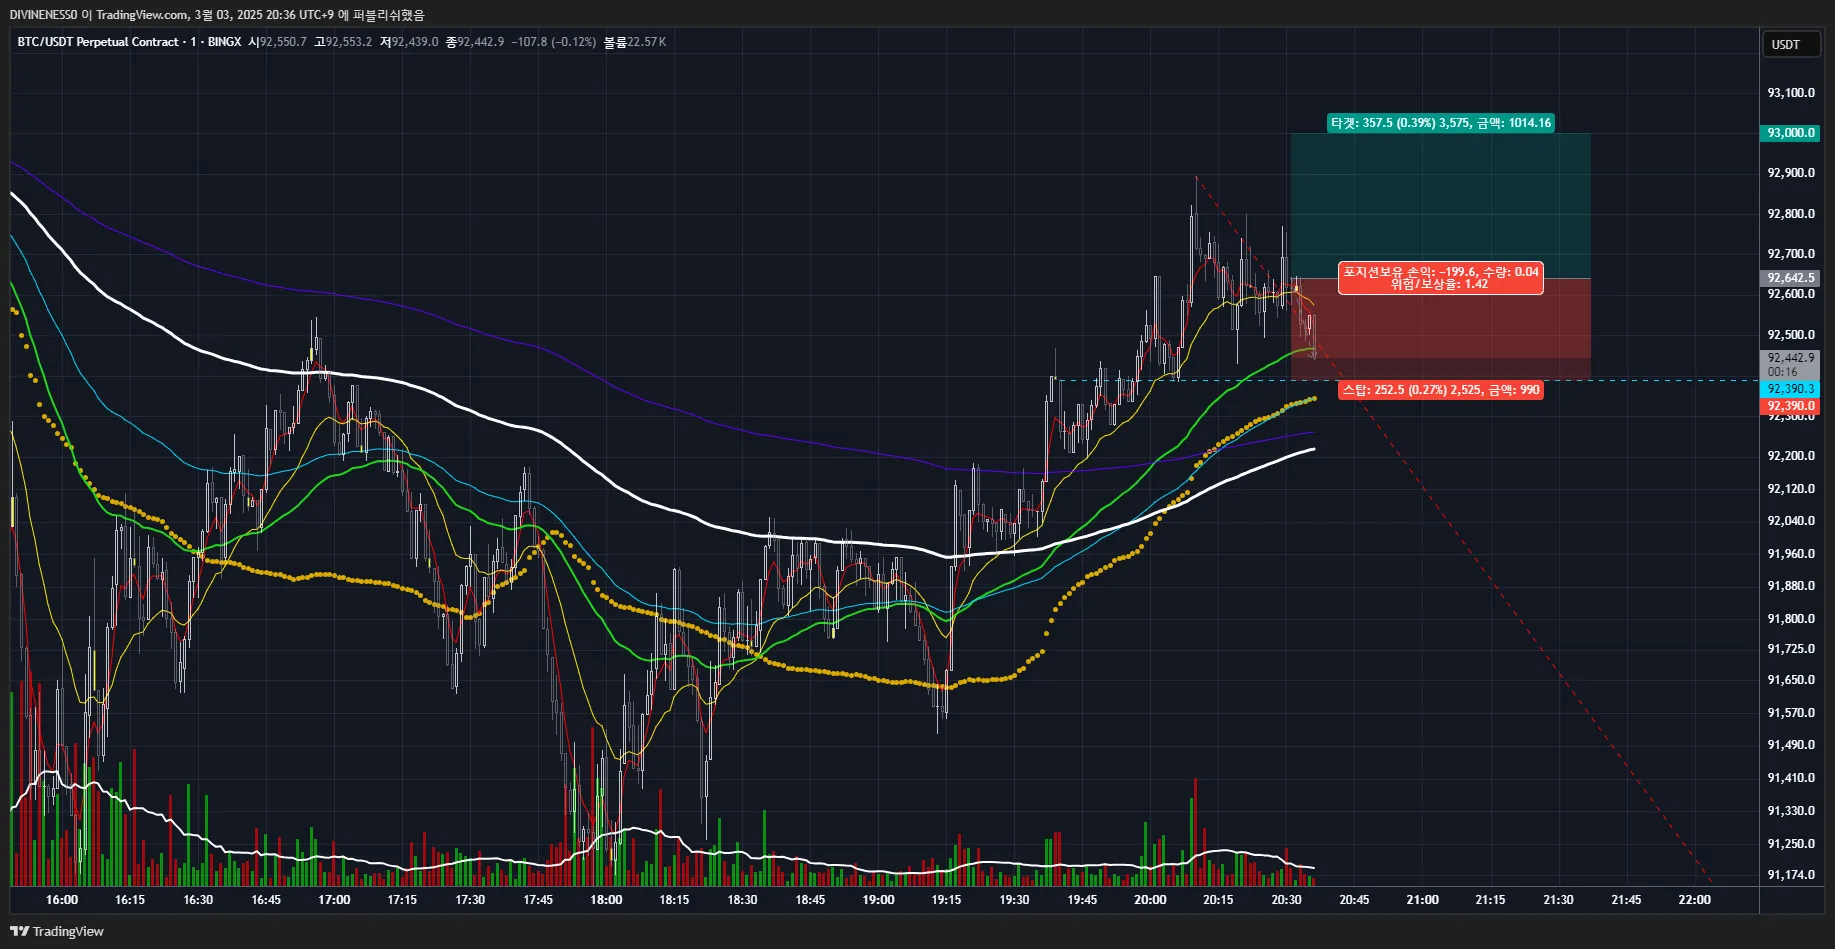Click the 18:15 time axis label

click(674, 900)
